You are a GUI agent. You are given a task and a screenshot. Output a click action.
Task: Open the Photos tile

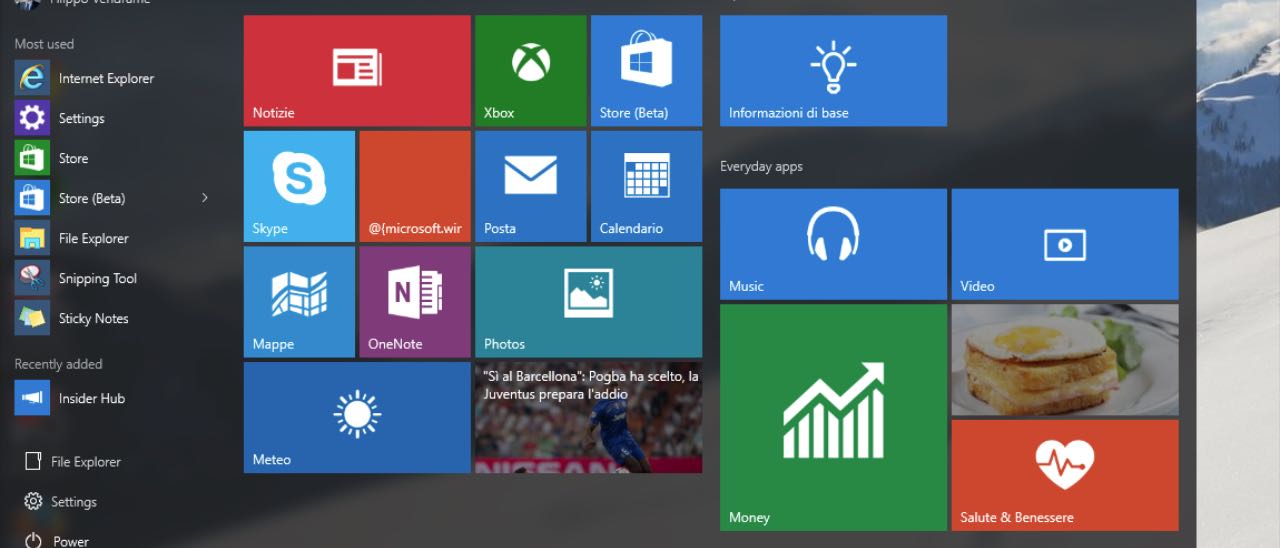click(x=588, y=302)
